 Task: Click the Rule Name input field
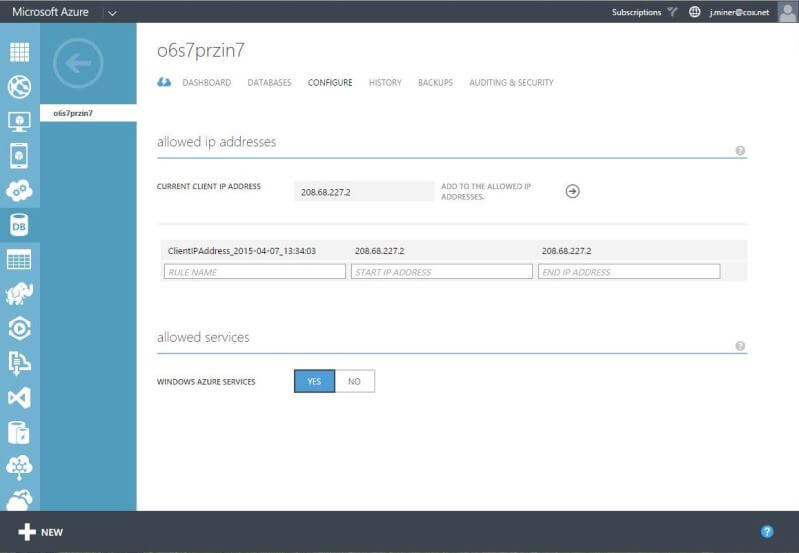pyautogui.click(x=254, y=272)
